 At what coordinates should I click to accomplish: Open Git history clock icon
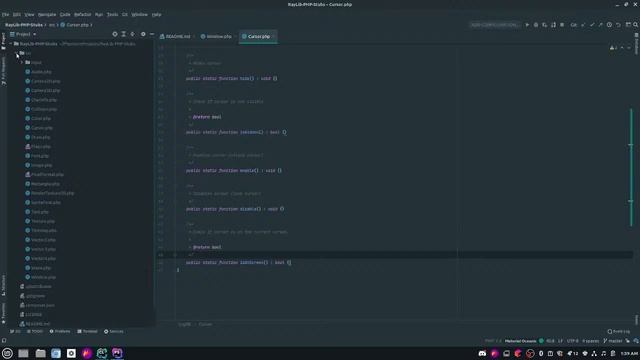609,25
